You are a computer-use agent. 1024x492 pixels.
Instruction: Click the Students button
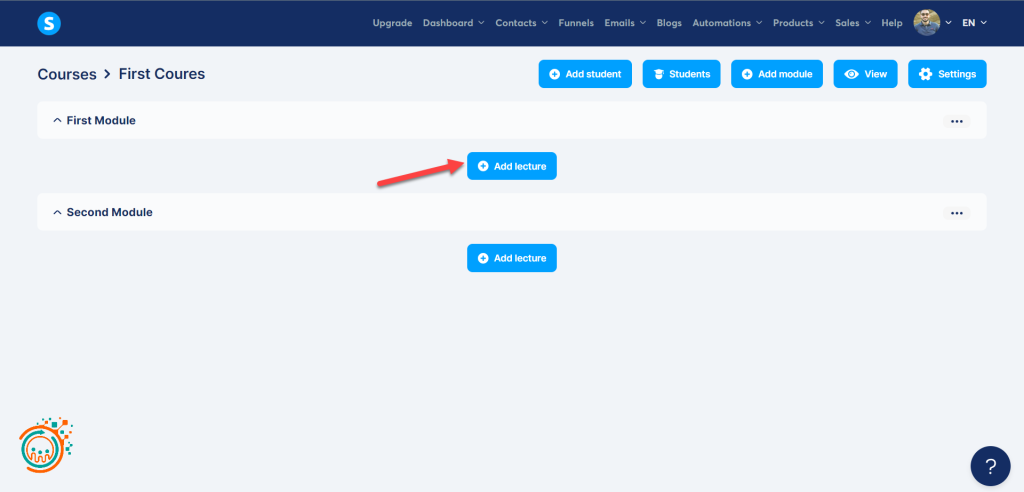pos(681,74)
